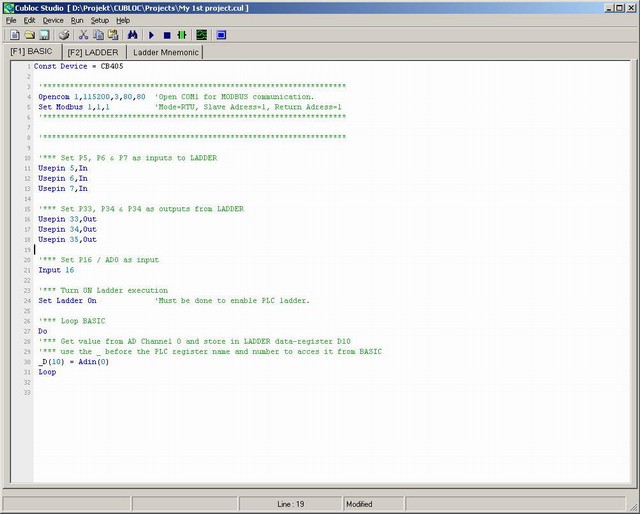Paste with the clipboard icon

click(x=113, y=35)
